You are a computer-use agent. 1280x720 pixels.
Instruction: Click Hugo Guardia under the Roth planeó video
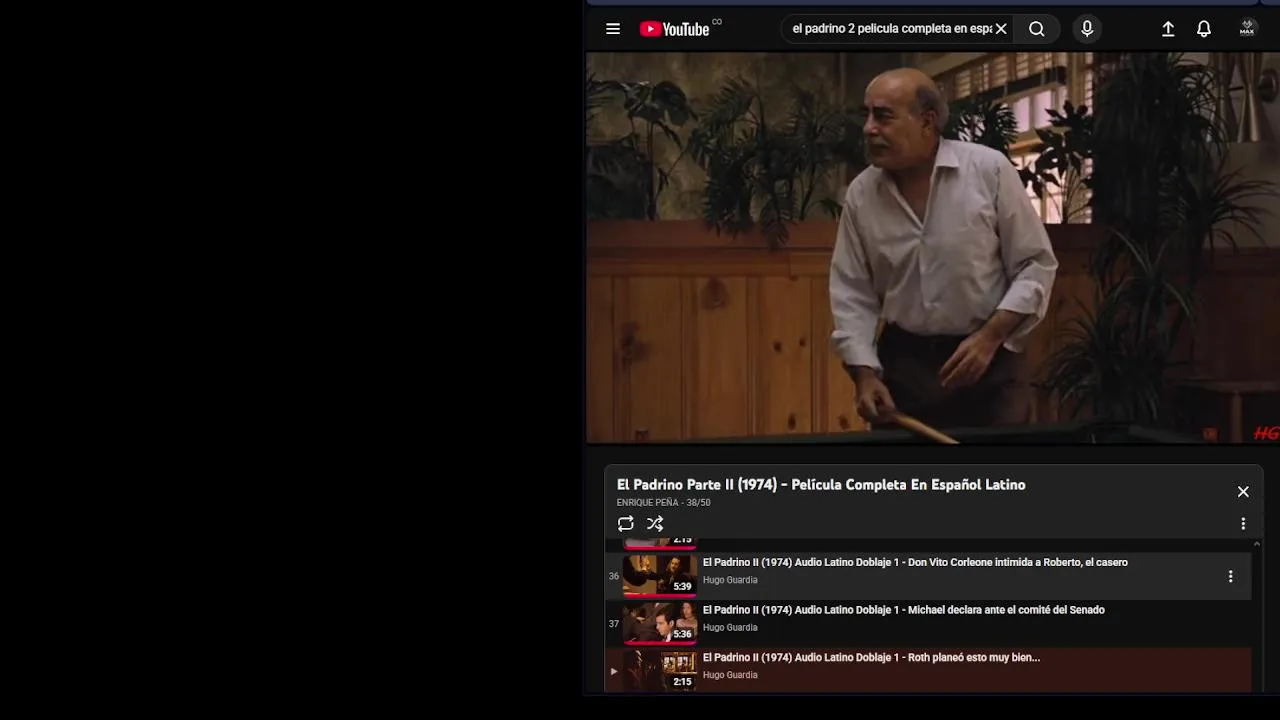(x=730, y=675)
